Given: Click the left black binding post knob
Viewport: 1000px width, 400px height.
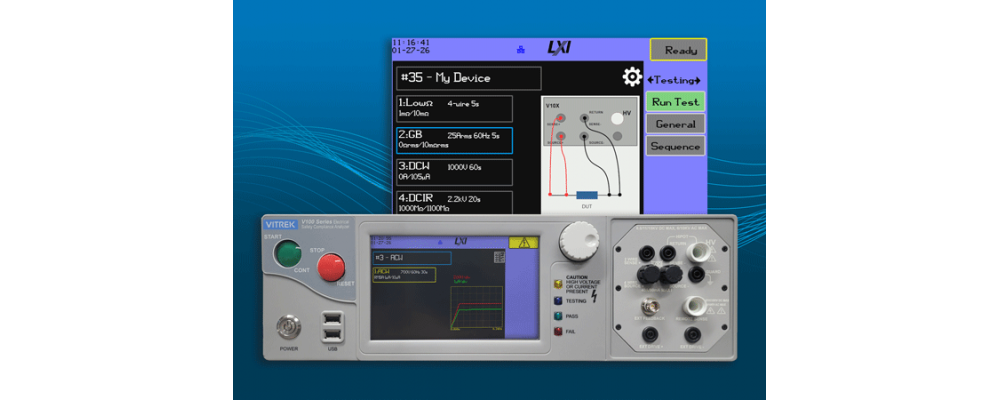Looking at the screenshot, I should click(649, 276).
